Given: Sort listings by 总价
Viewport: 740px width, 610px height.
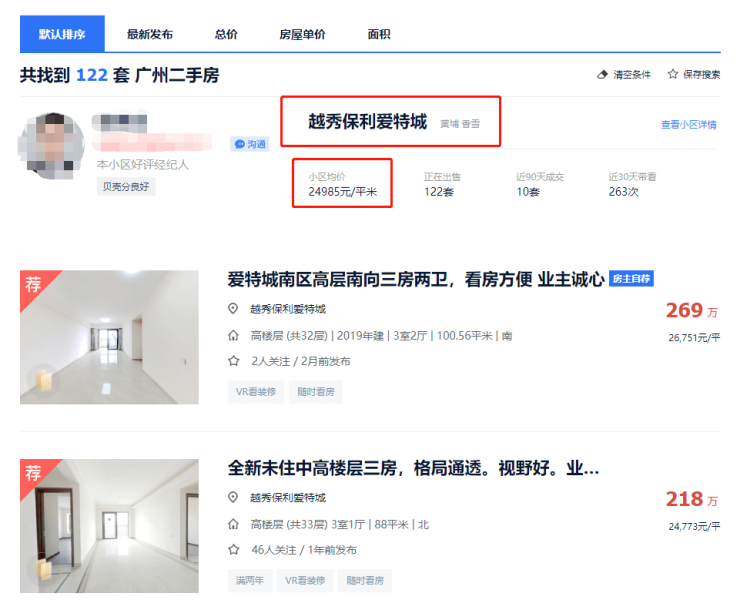Looking at the screenshot, I should [226, 34].
